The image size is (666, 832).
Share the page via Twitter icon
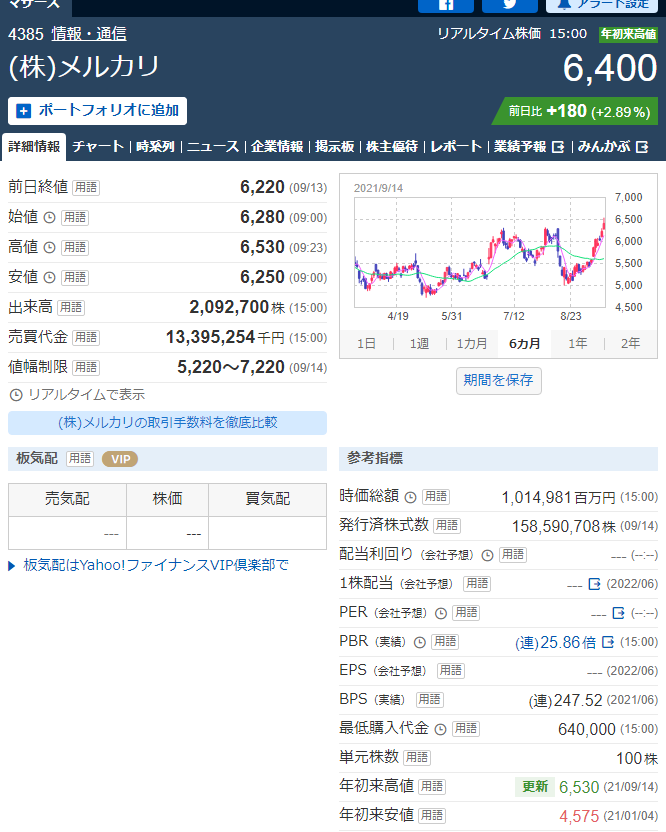[509, 5]
